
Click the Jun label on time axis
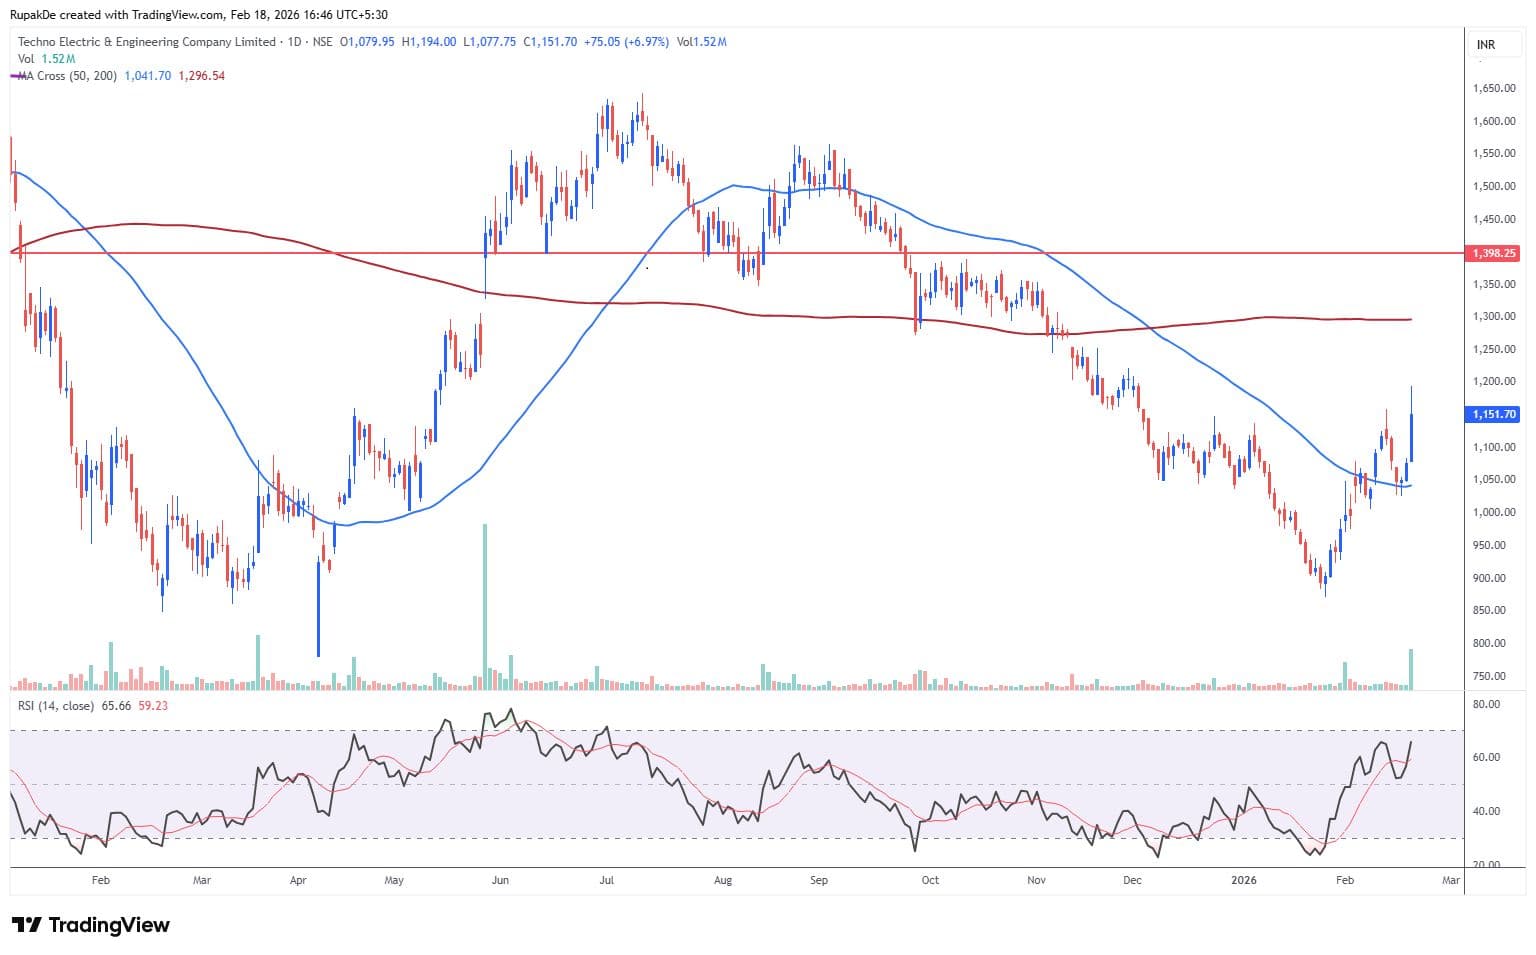coord(500,881)
